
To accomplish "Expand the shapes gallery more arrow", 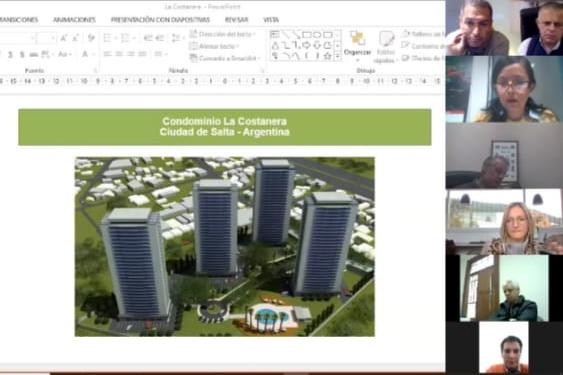I will (337, 56).
